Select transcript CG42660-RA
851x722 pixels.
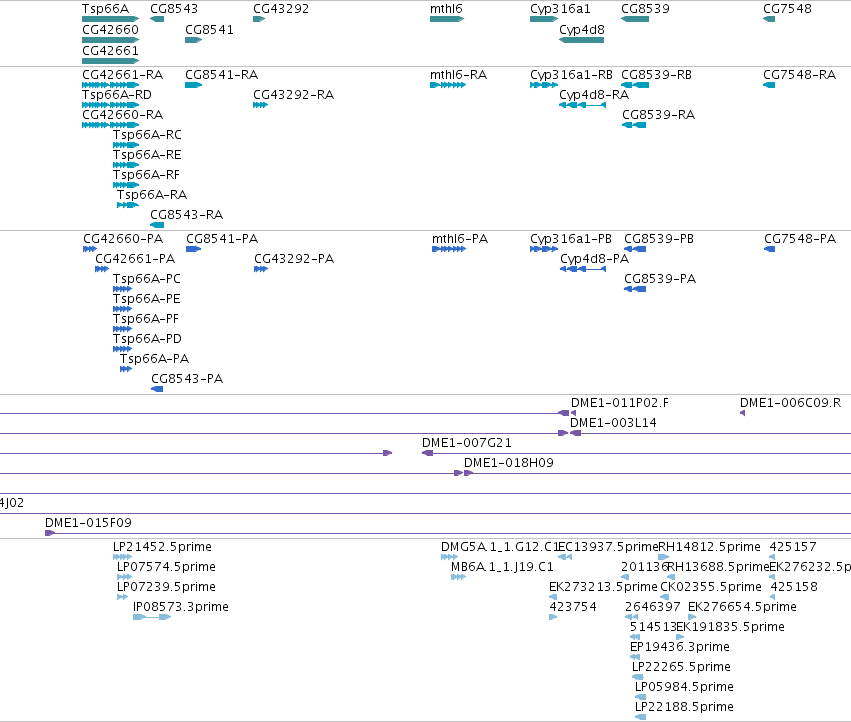click(111, 125)
